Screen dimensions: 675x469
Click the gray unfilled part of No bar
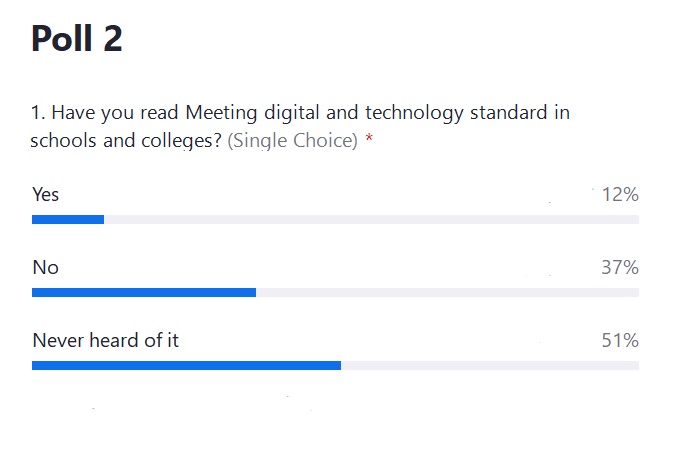(x=448, y=292)
